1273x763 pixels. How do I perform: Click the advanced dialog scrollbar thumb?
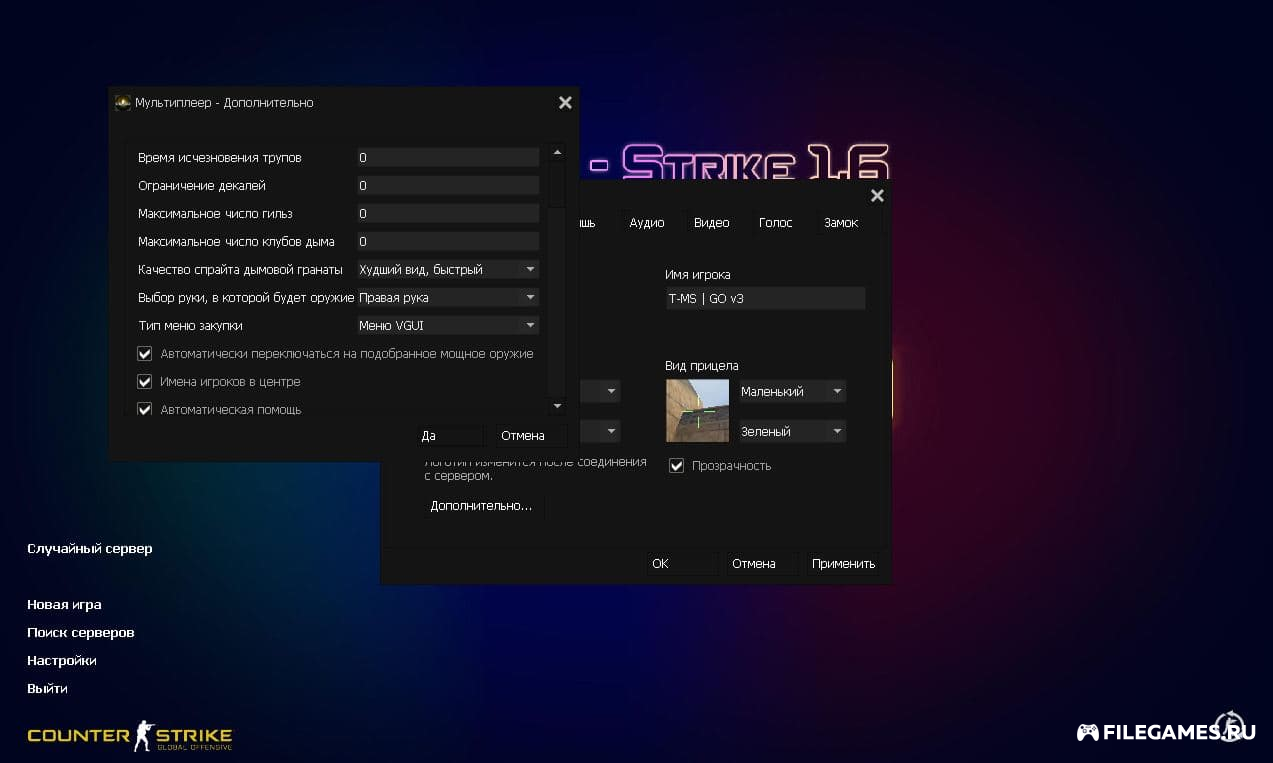coord(558,183)
